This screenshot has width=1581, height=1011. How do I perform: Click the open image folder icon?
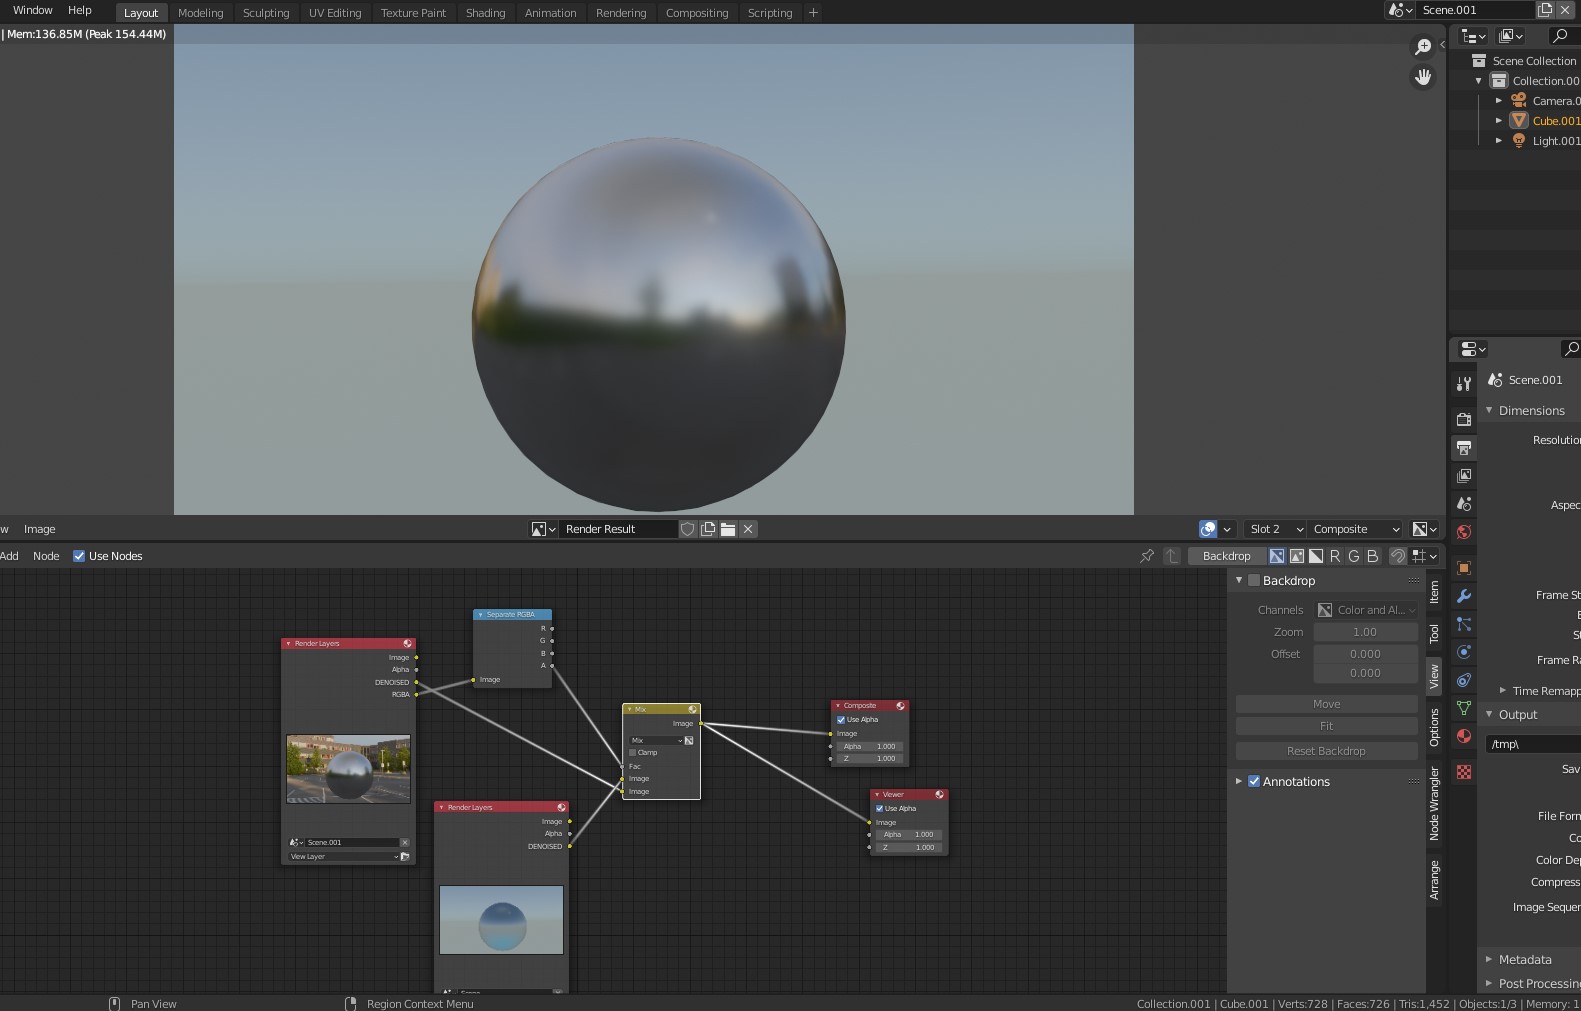pyautogui.click(x=728, y=529)
